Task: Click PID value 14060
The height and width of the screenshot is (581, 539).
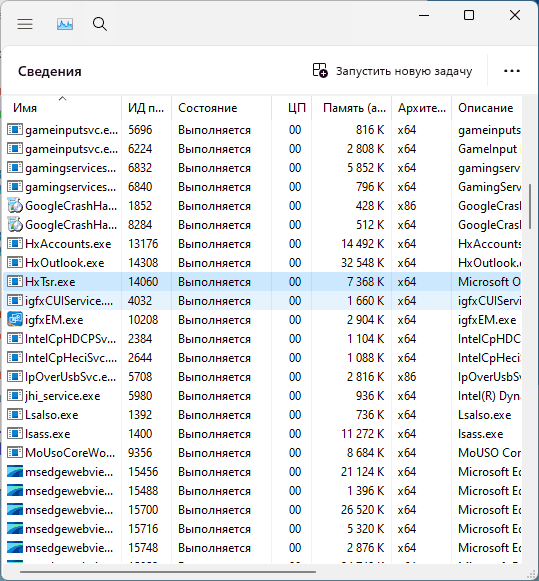Action: [x=143, y=282]
